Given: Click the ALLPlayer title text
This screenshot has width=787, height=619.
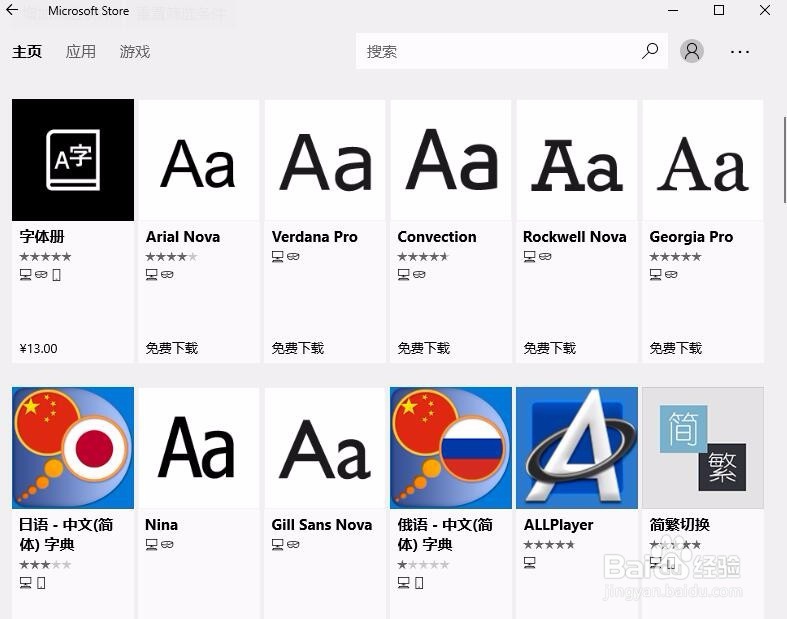Looking at the screenshot, I should click(558, 525).
